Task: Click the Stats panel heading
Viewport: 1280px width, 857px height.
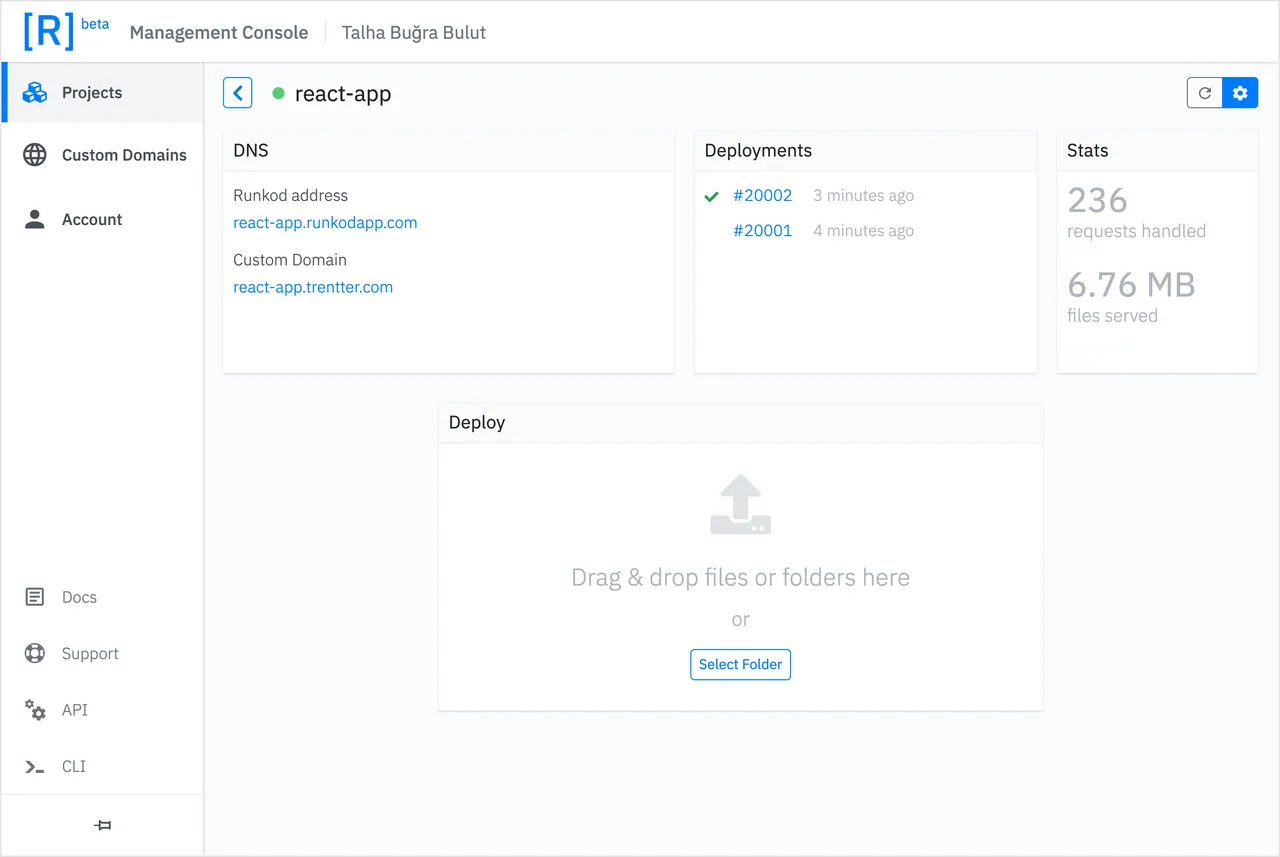Action: (x=1087, y=150)
